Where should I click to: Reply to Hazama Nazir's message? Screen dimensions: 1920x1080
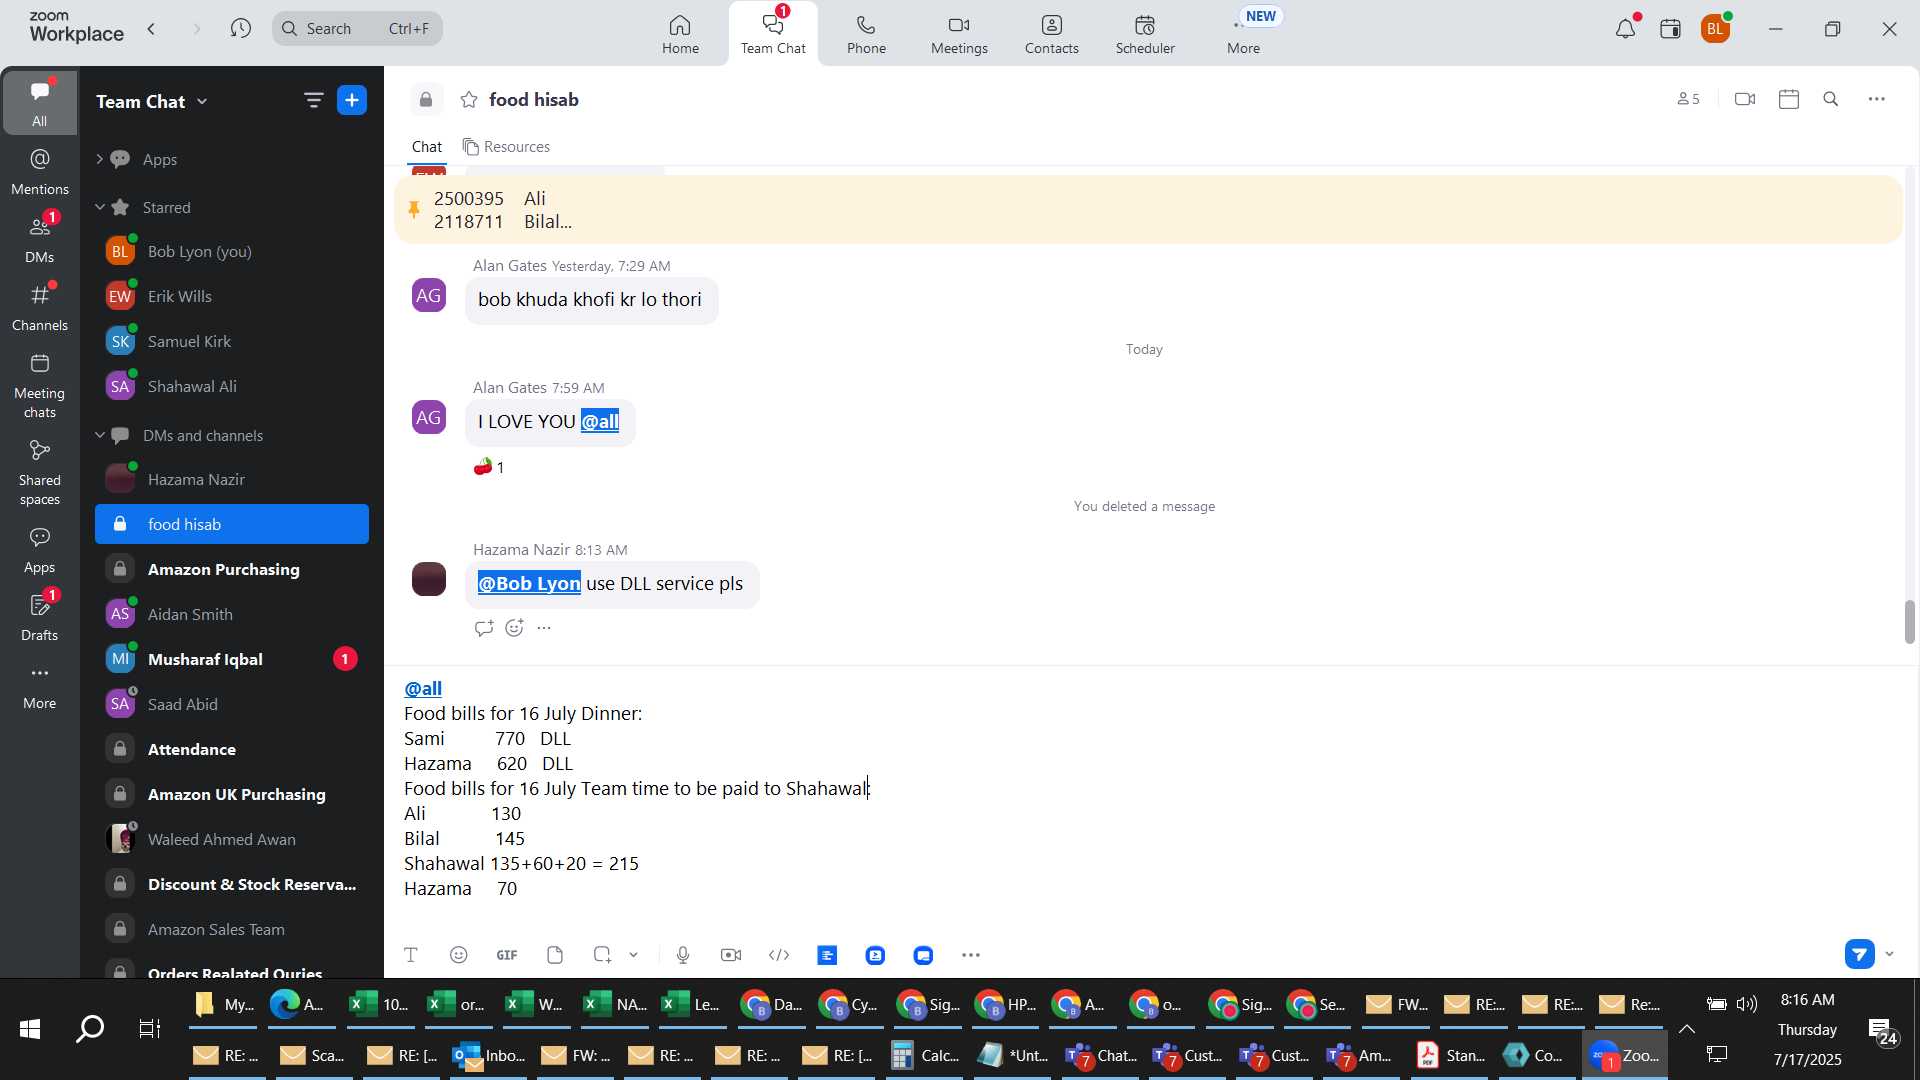[484, 628]
